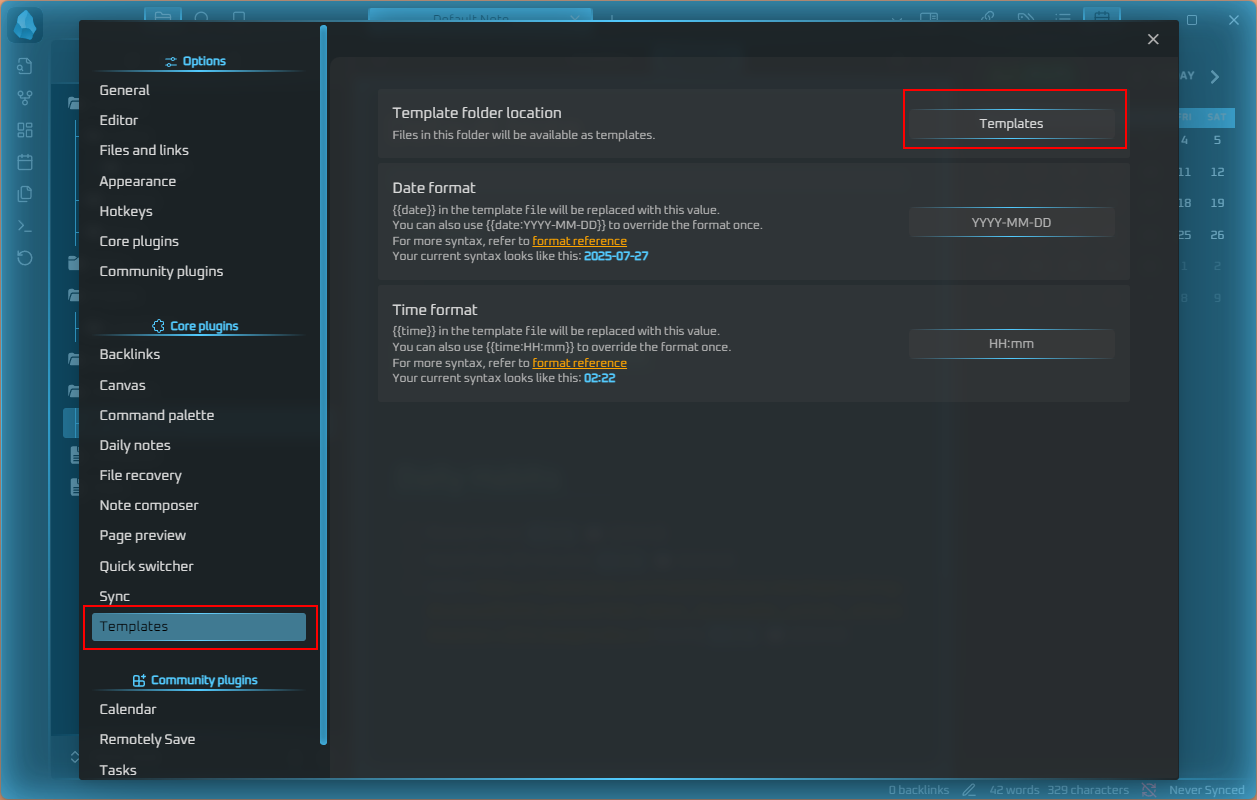Image resolution: width=1257 pixels, height=800 pixels.
Task: Click the Community plugins section header
Action: coord(195,680)
